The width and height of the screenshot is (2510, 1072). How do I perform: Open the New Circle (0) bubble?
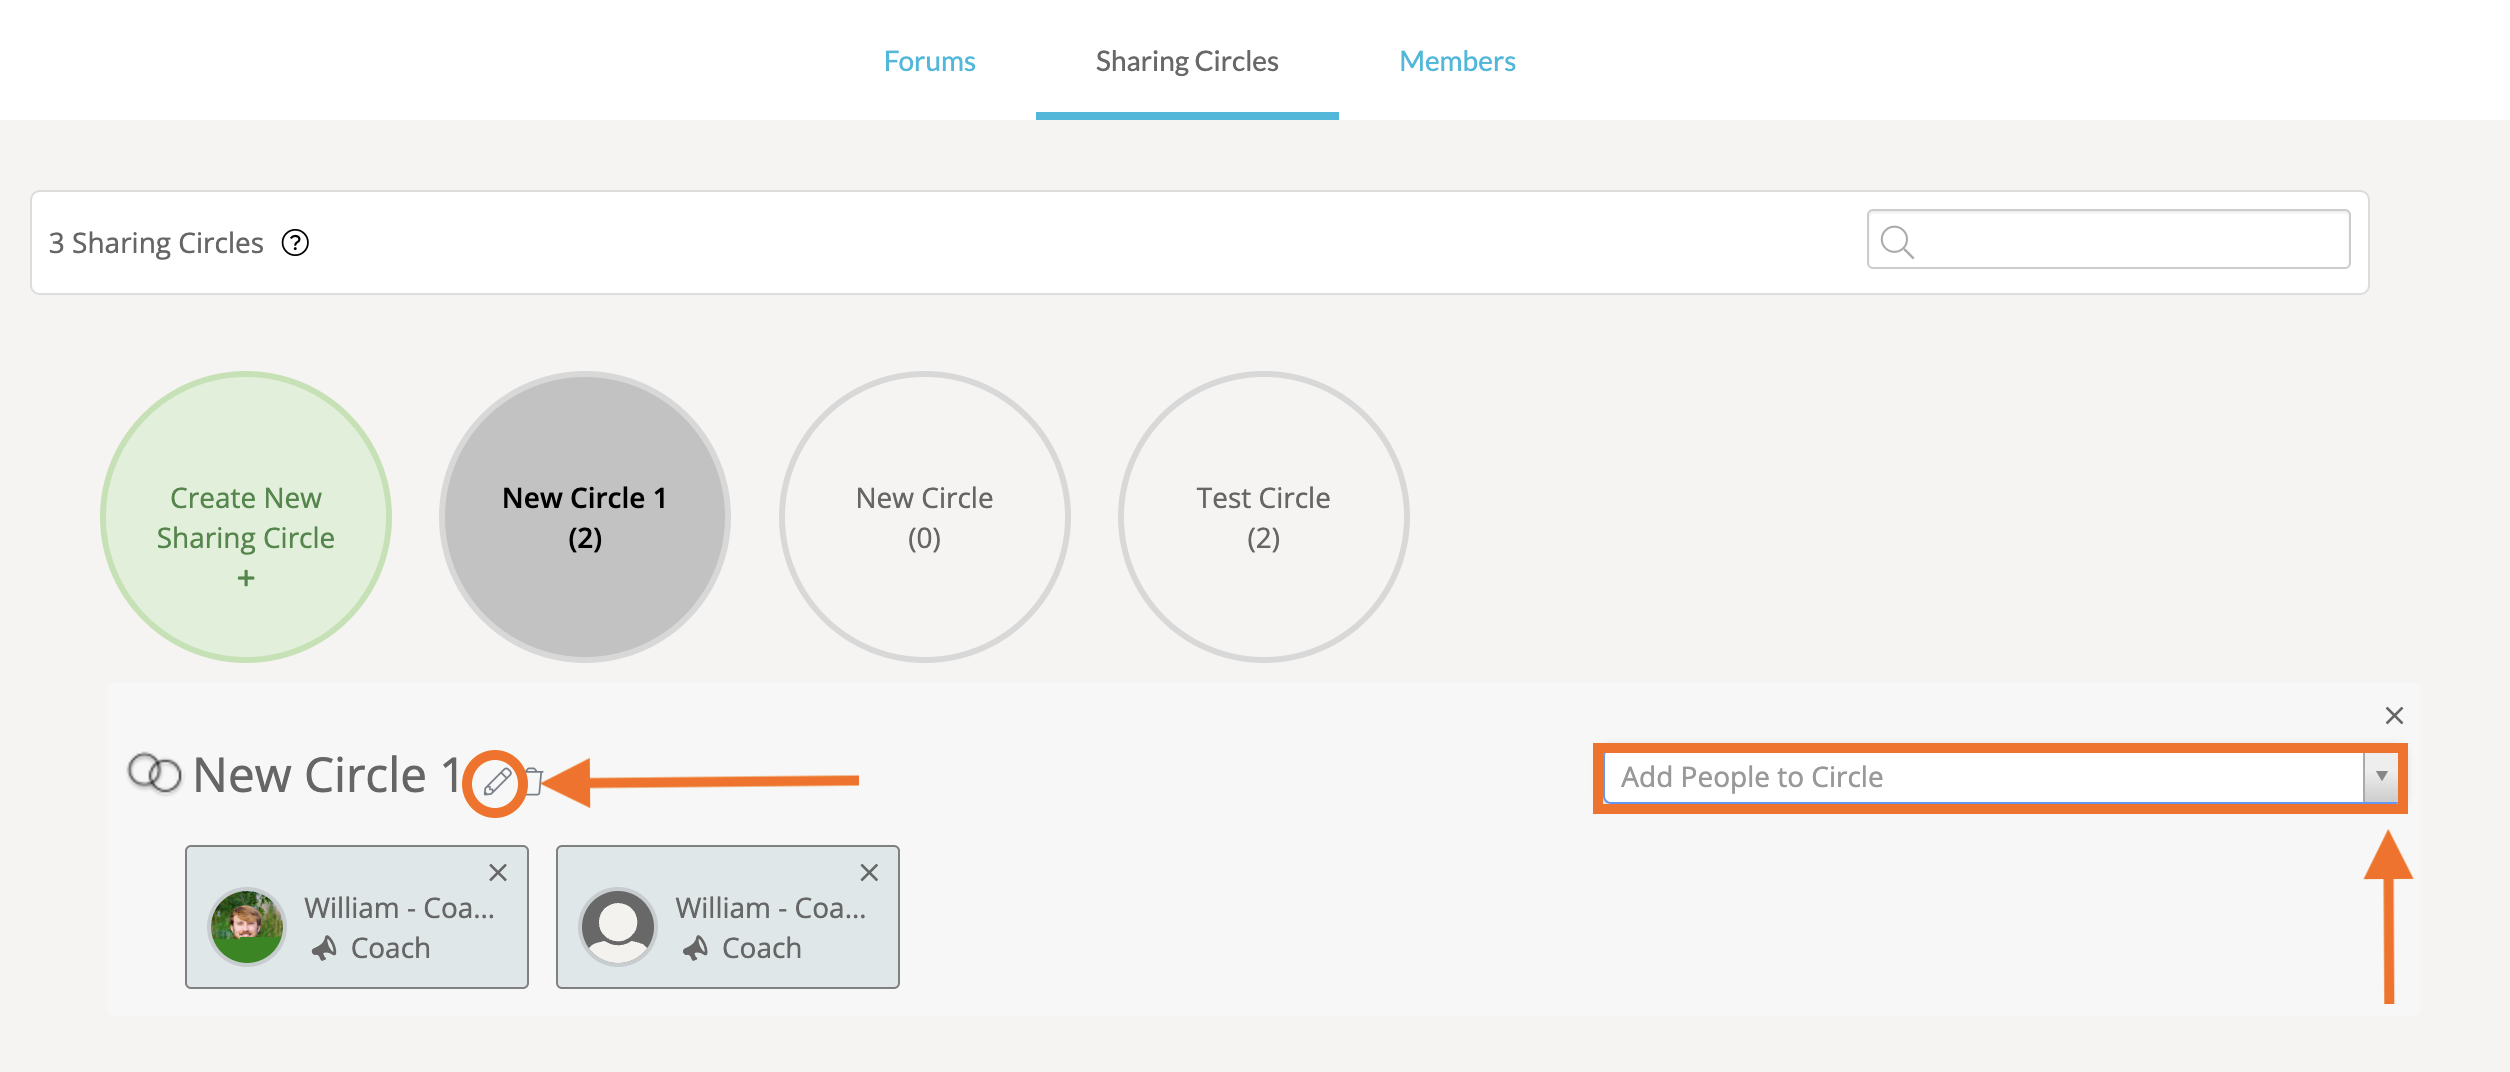click(x=924, y=517)
